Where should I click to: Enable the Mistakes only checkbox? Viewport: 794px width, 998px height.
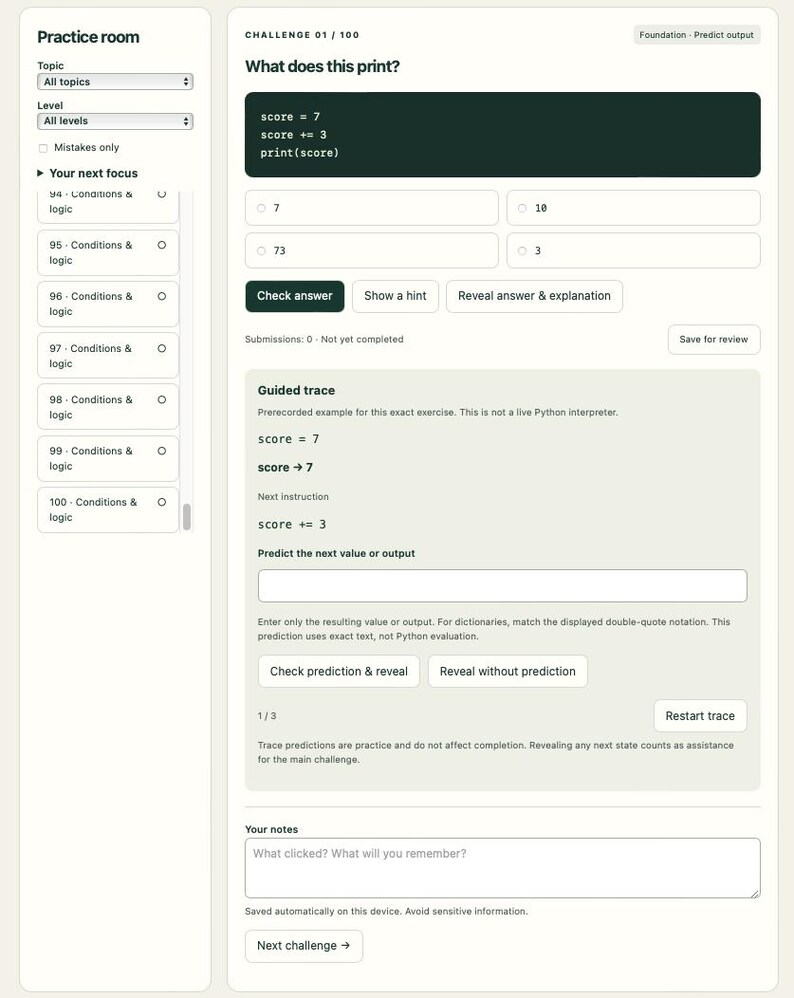coord(43,148)
